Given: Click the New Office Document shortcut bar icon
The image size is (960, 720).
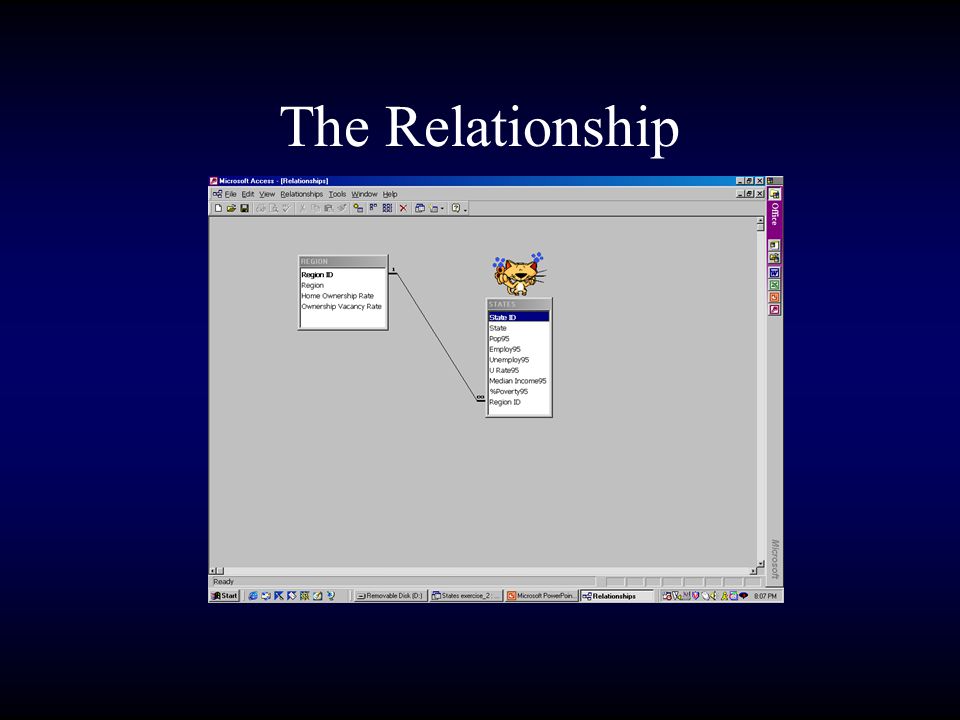Looking at the screenshot, I should click(774, 246).
